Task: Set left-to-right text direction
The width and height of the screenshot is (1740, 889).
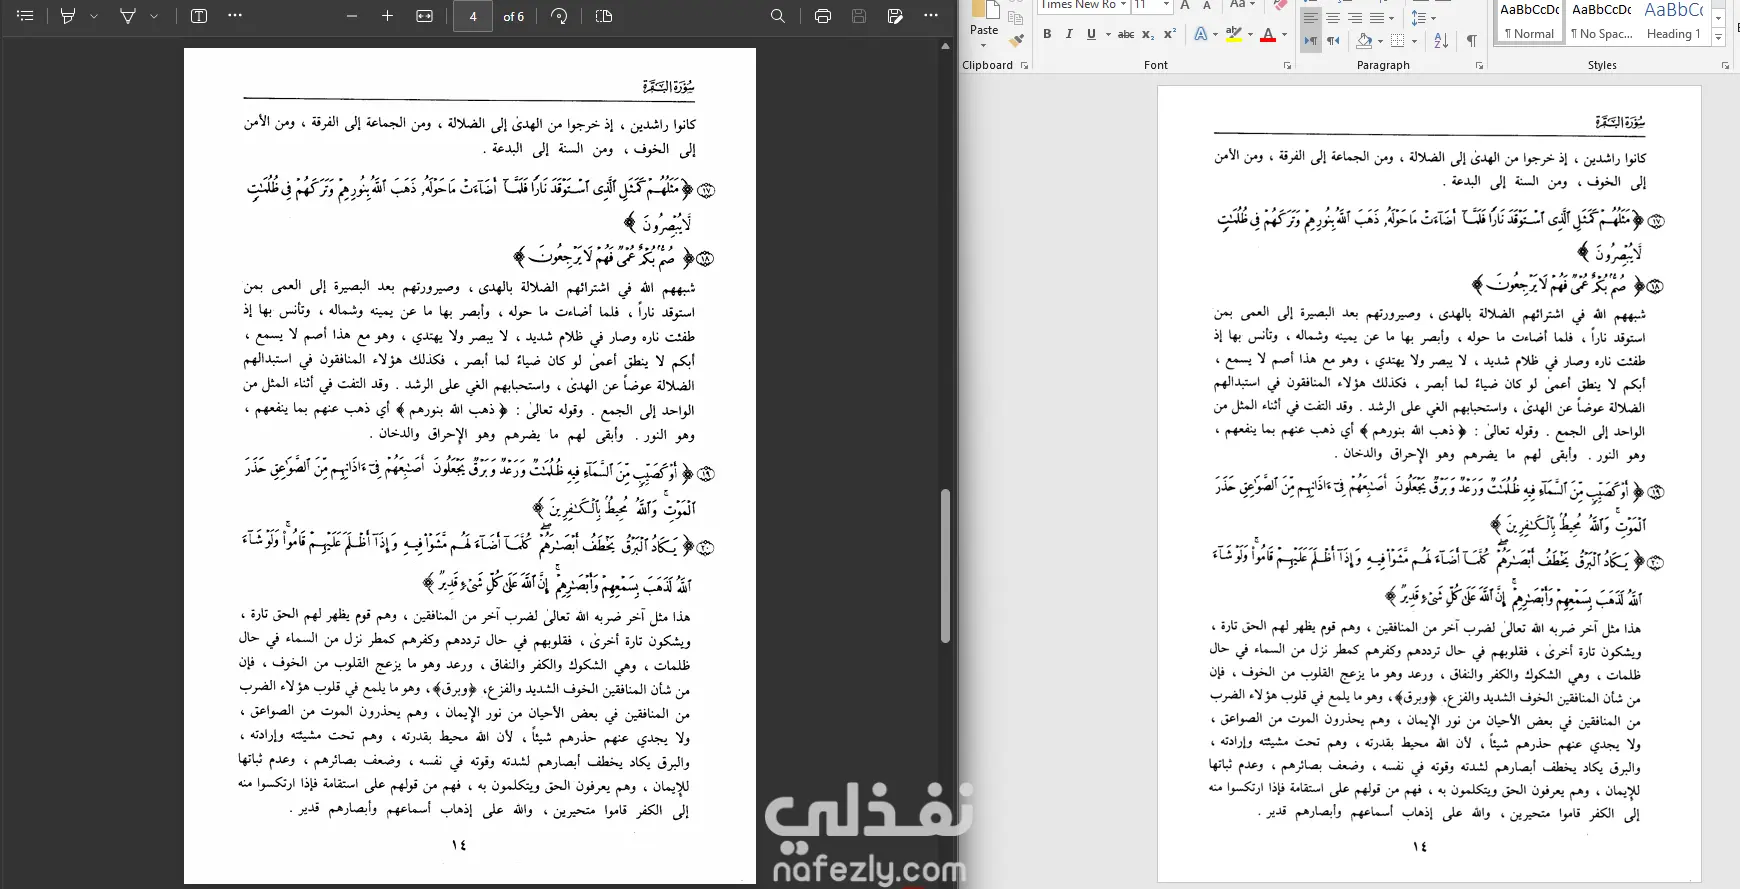Action: click(1311, 41)
